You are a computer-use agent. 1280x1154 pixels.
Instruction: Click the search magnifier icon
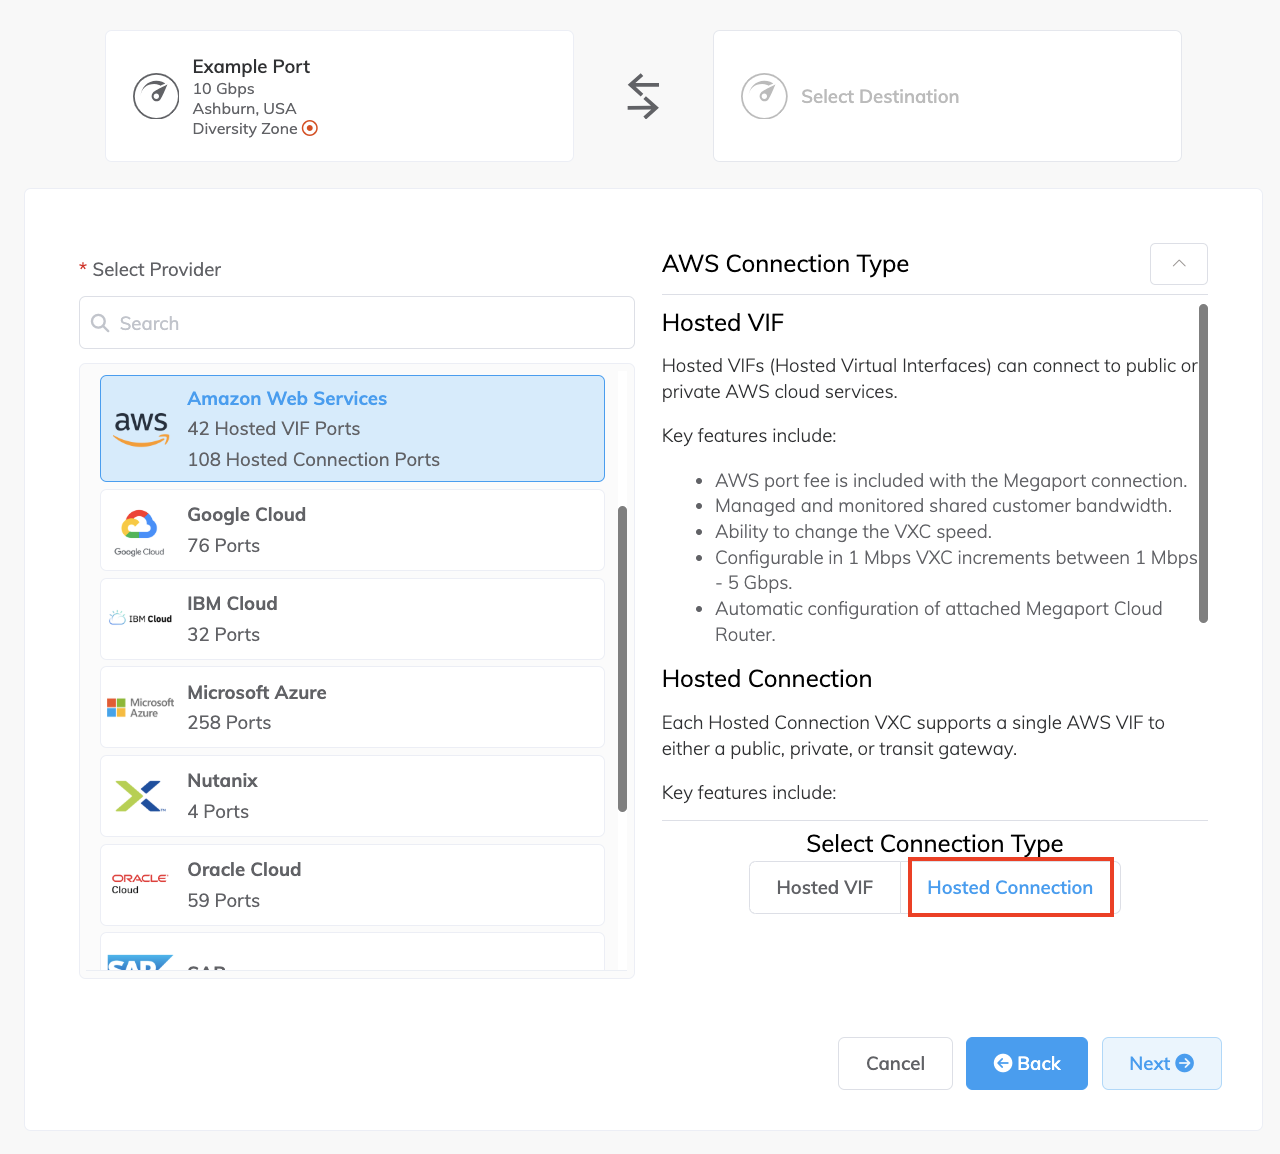click(100, 322)
